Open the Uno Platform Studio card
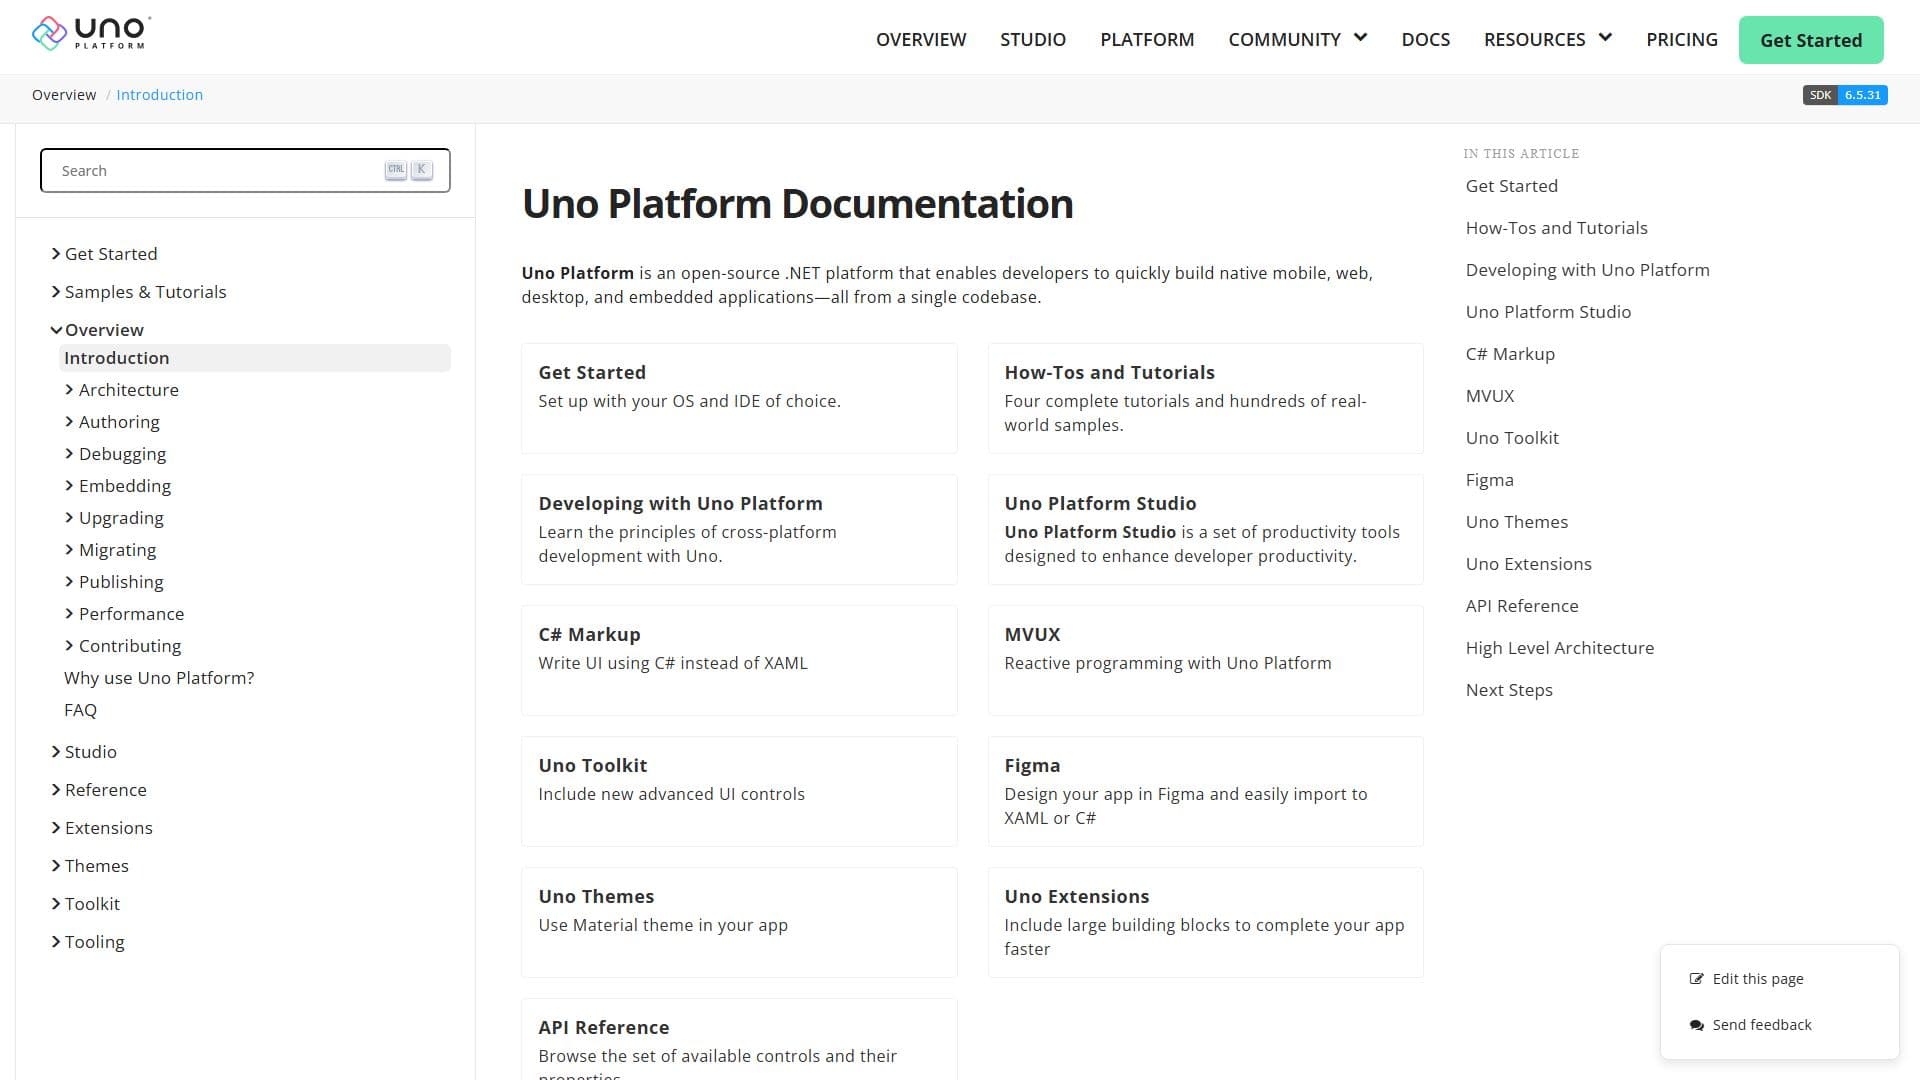This screenshot has height=1080, width=1920. [1205, 529]
